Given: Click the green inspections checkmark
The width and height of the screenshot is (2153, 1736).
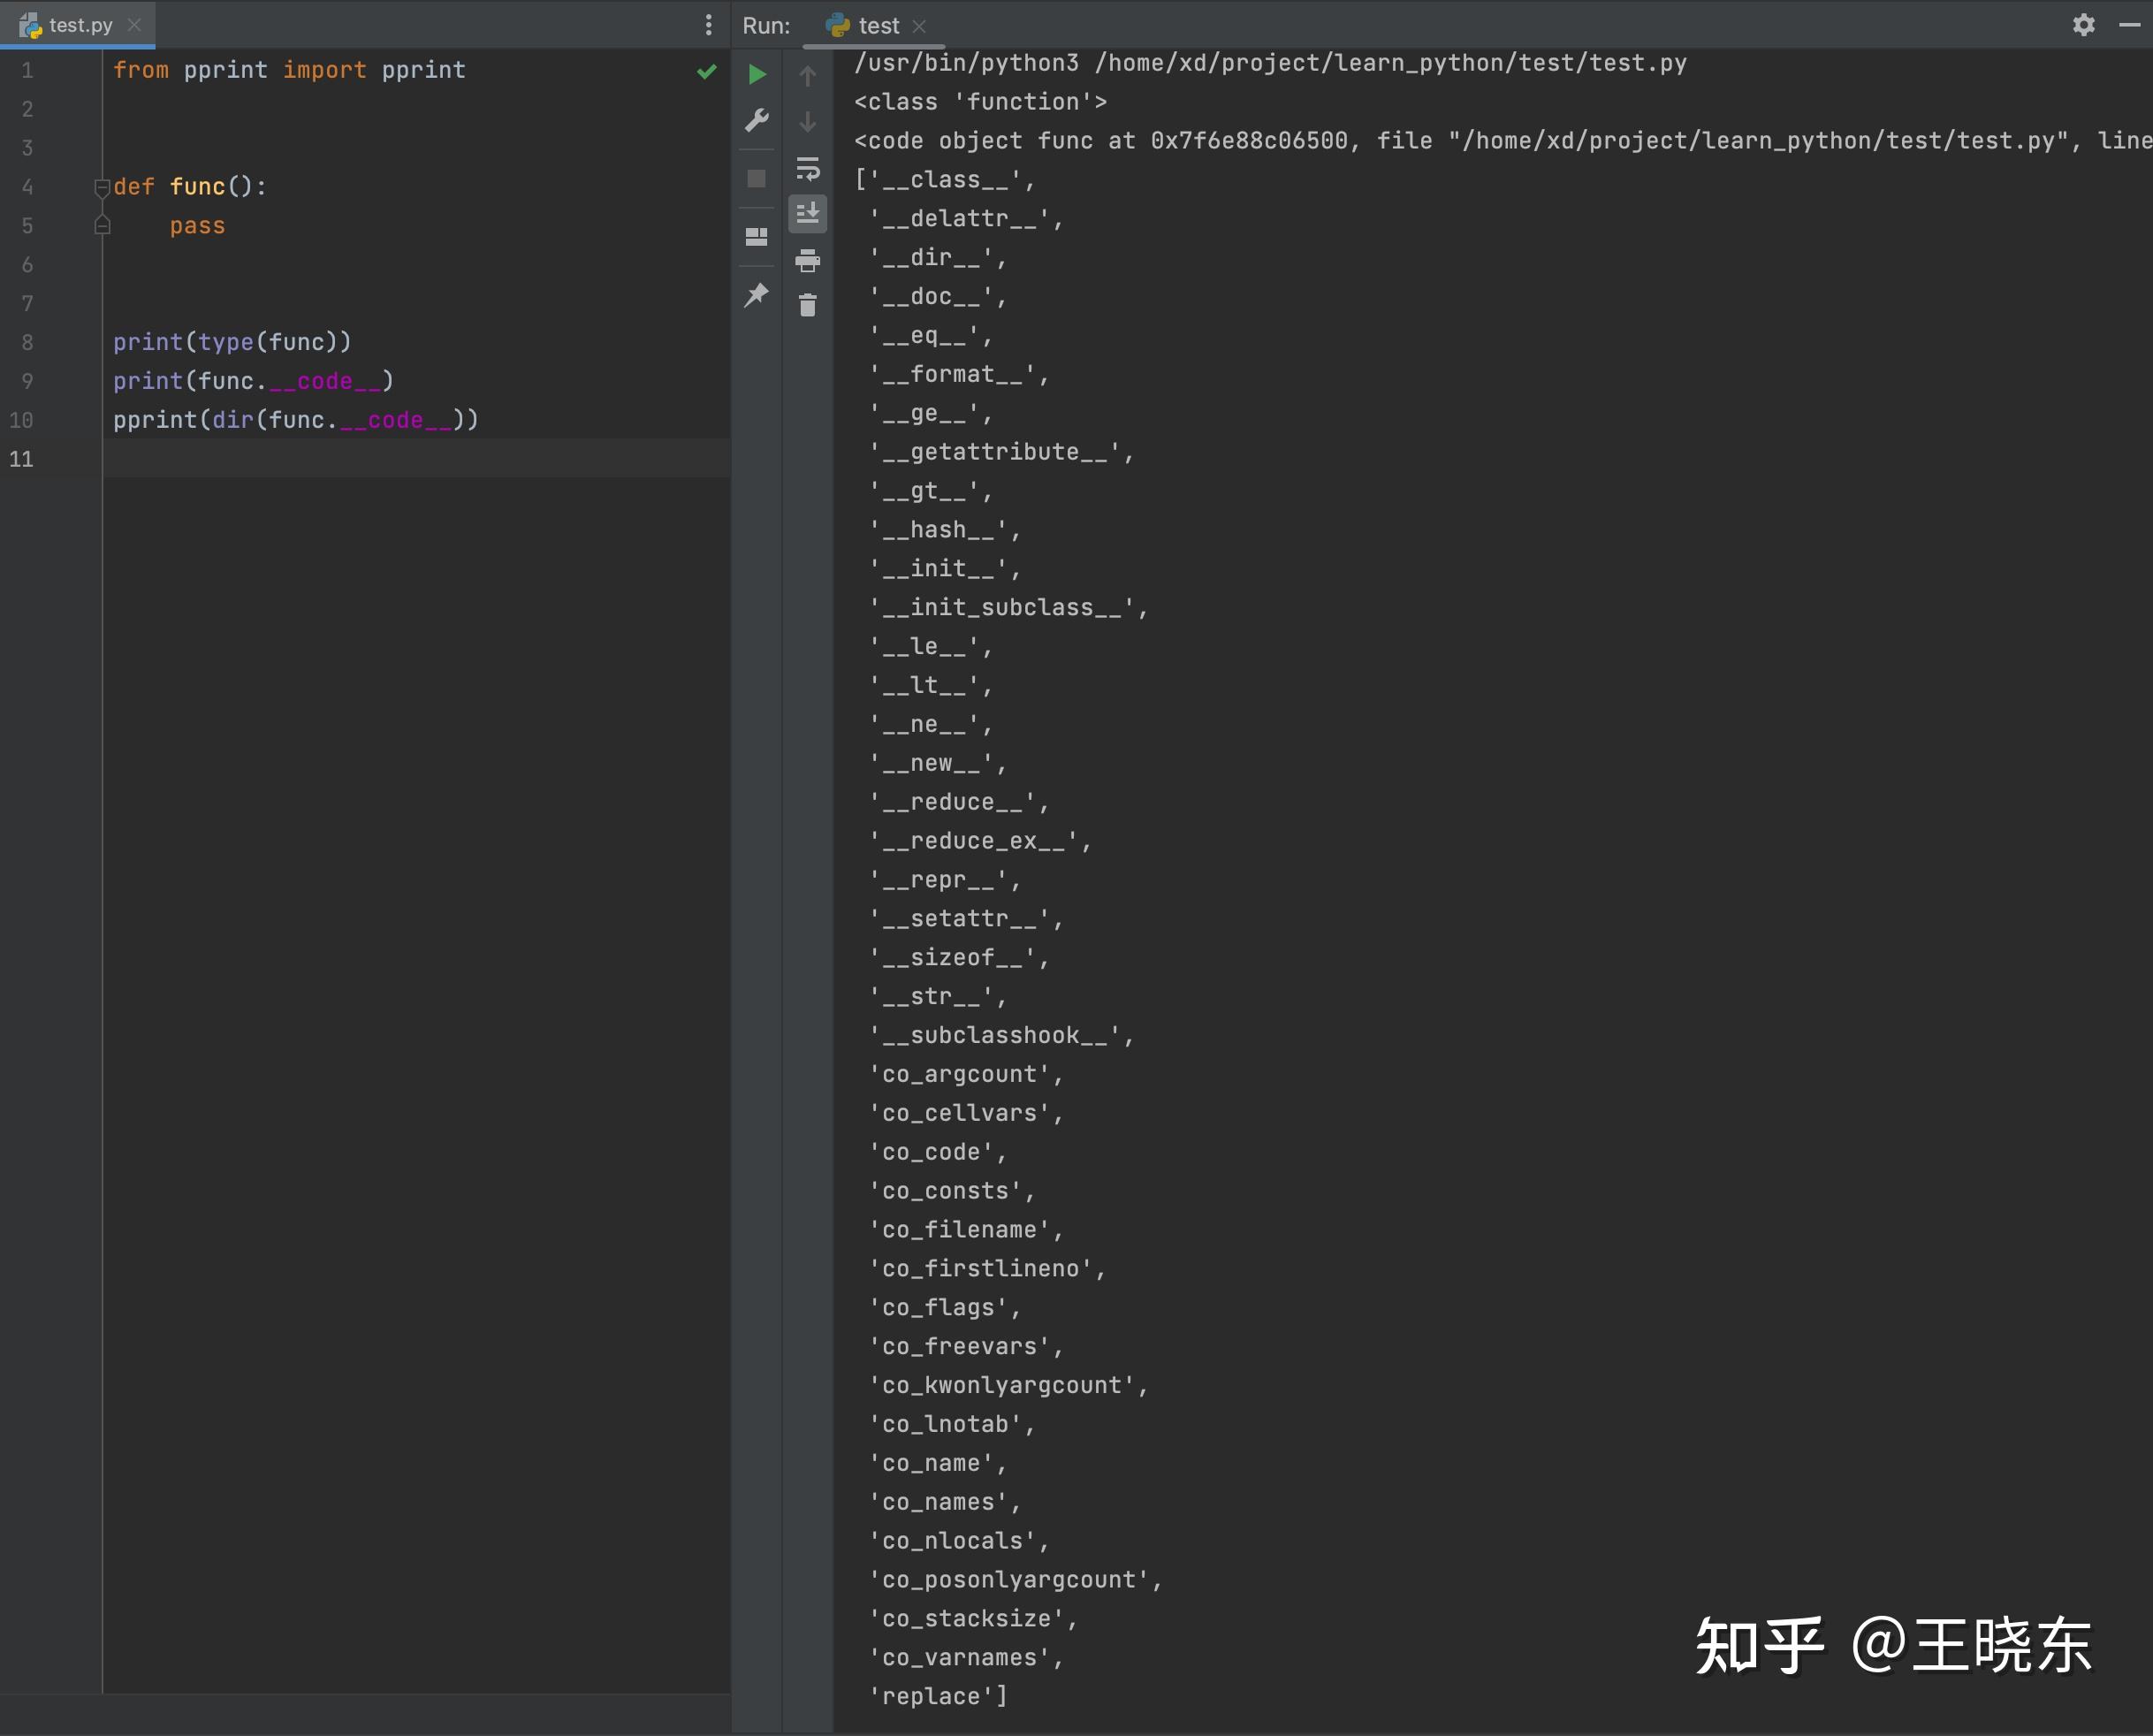Looking at the screenshot, I should (707, 71).
